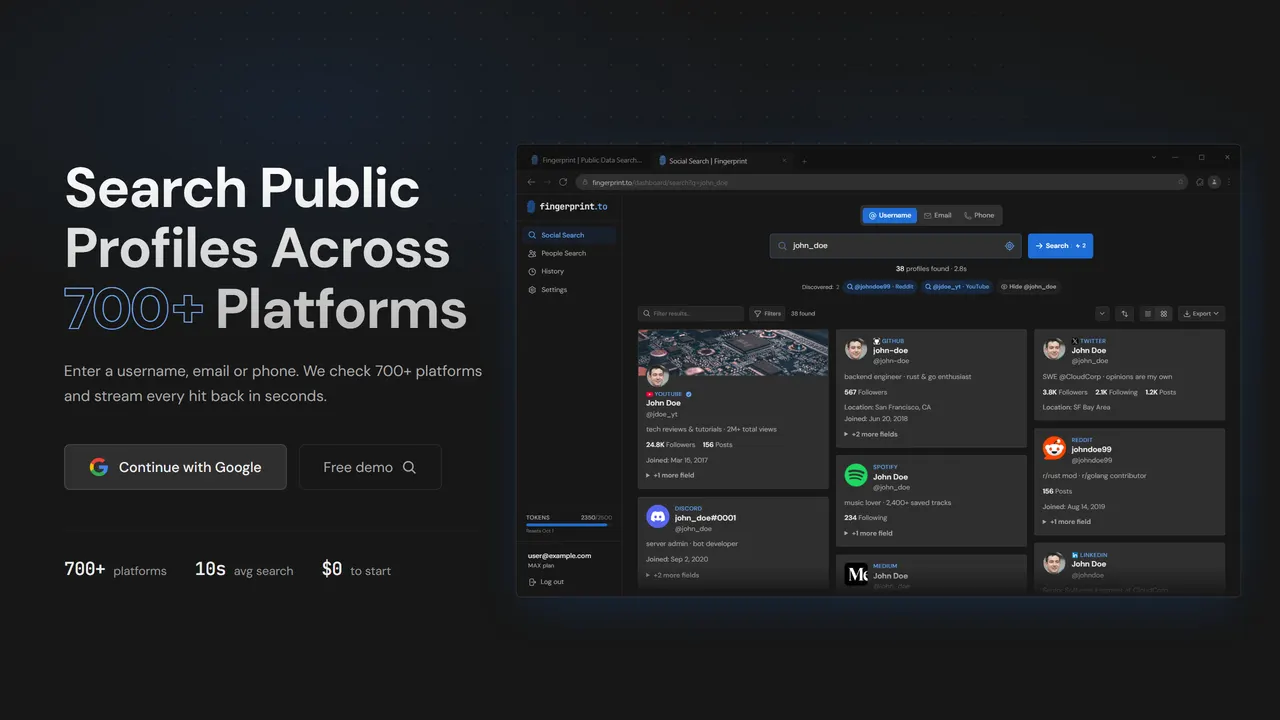The image size is (1280, 720).
Task: Expand "+1 more field" on the Spotify card
Action: (868, 534)
